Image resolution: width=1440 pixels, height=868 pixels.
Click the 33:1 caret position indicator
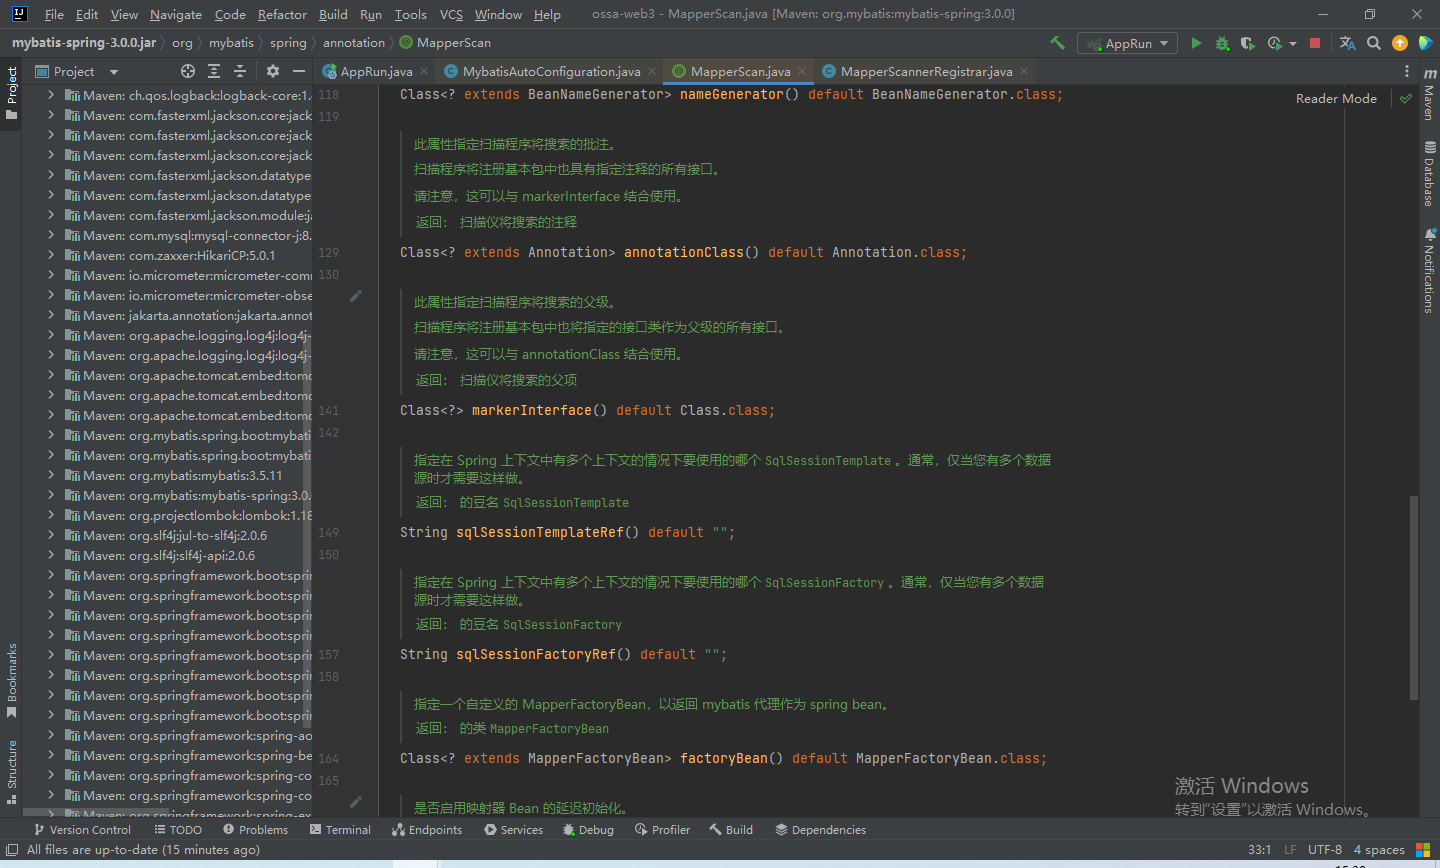(1259, 850)
